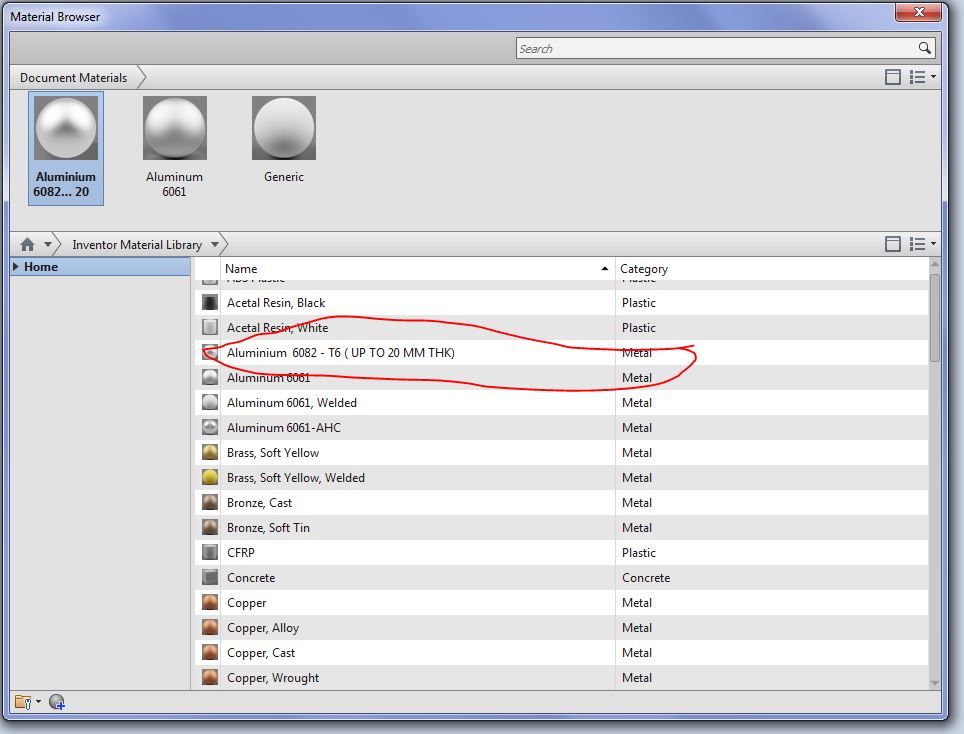Click Brass, Soft Yellow swatch icon
964x734 pixels.
pyautogui.click(x=210, y=452)
